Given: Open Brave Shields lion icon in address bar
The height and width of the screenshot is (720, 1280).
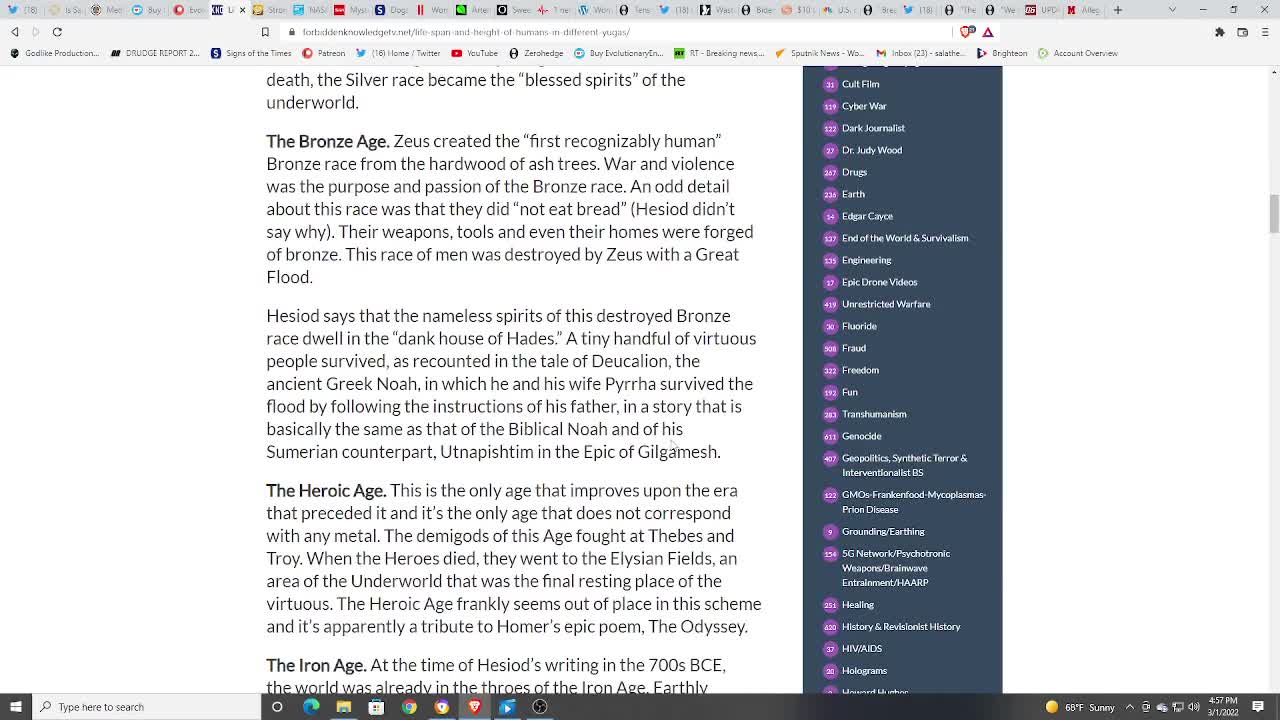Looking at the screenshot, I should click(x=967, y=32).
